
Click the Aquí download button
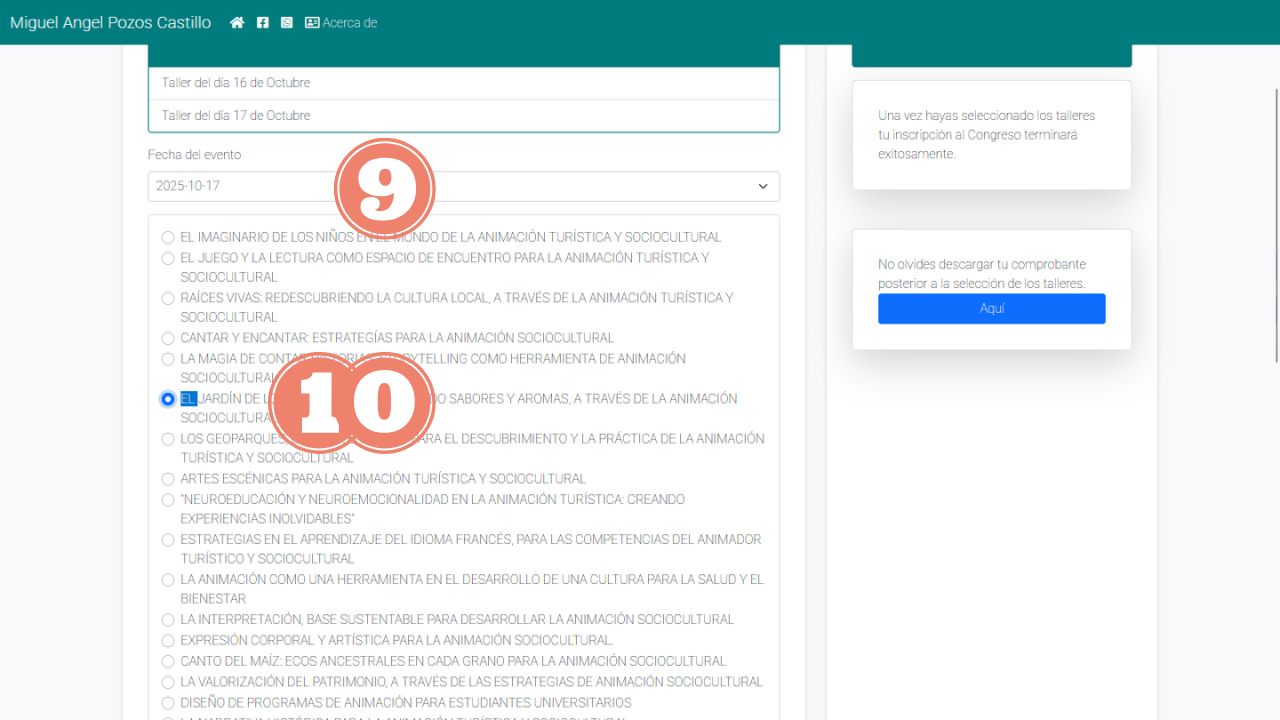(991, 309)
